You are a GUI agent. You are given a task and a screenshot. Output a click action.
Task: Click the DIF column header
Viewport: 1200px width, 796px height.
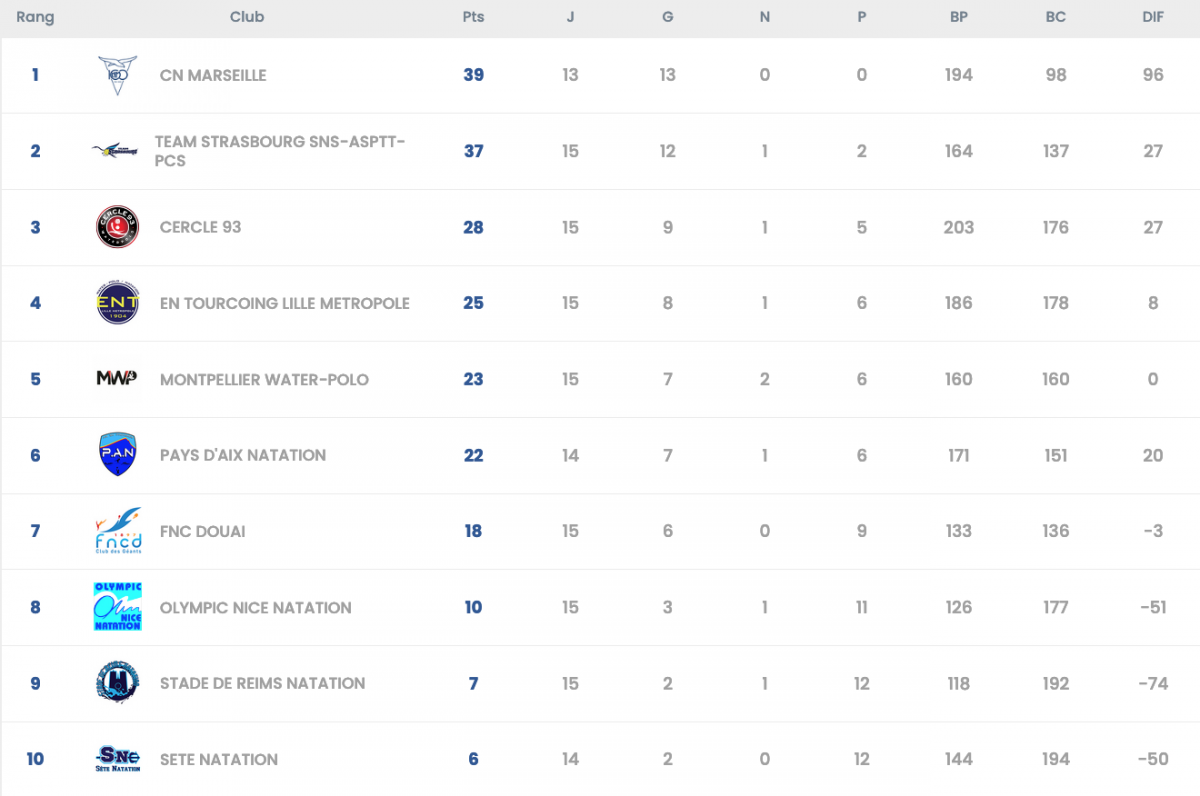[1153, 17]
